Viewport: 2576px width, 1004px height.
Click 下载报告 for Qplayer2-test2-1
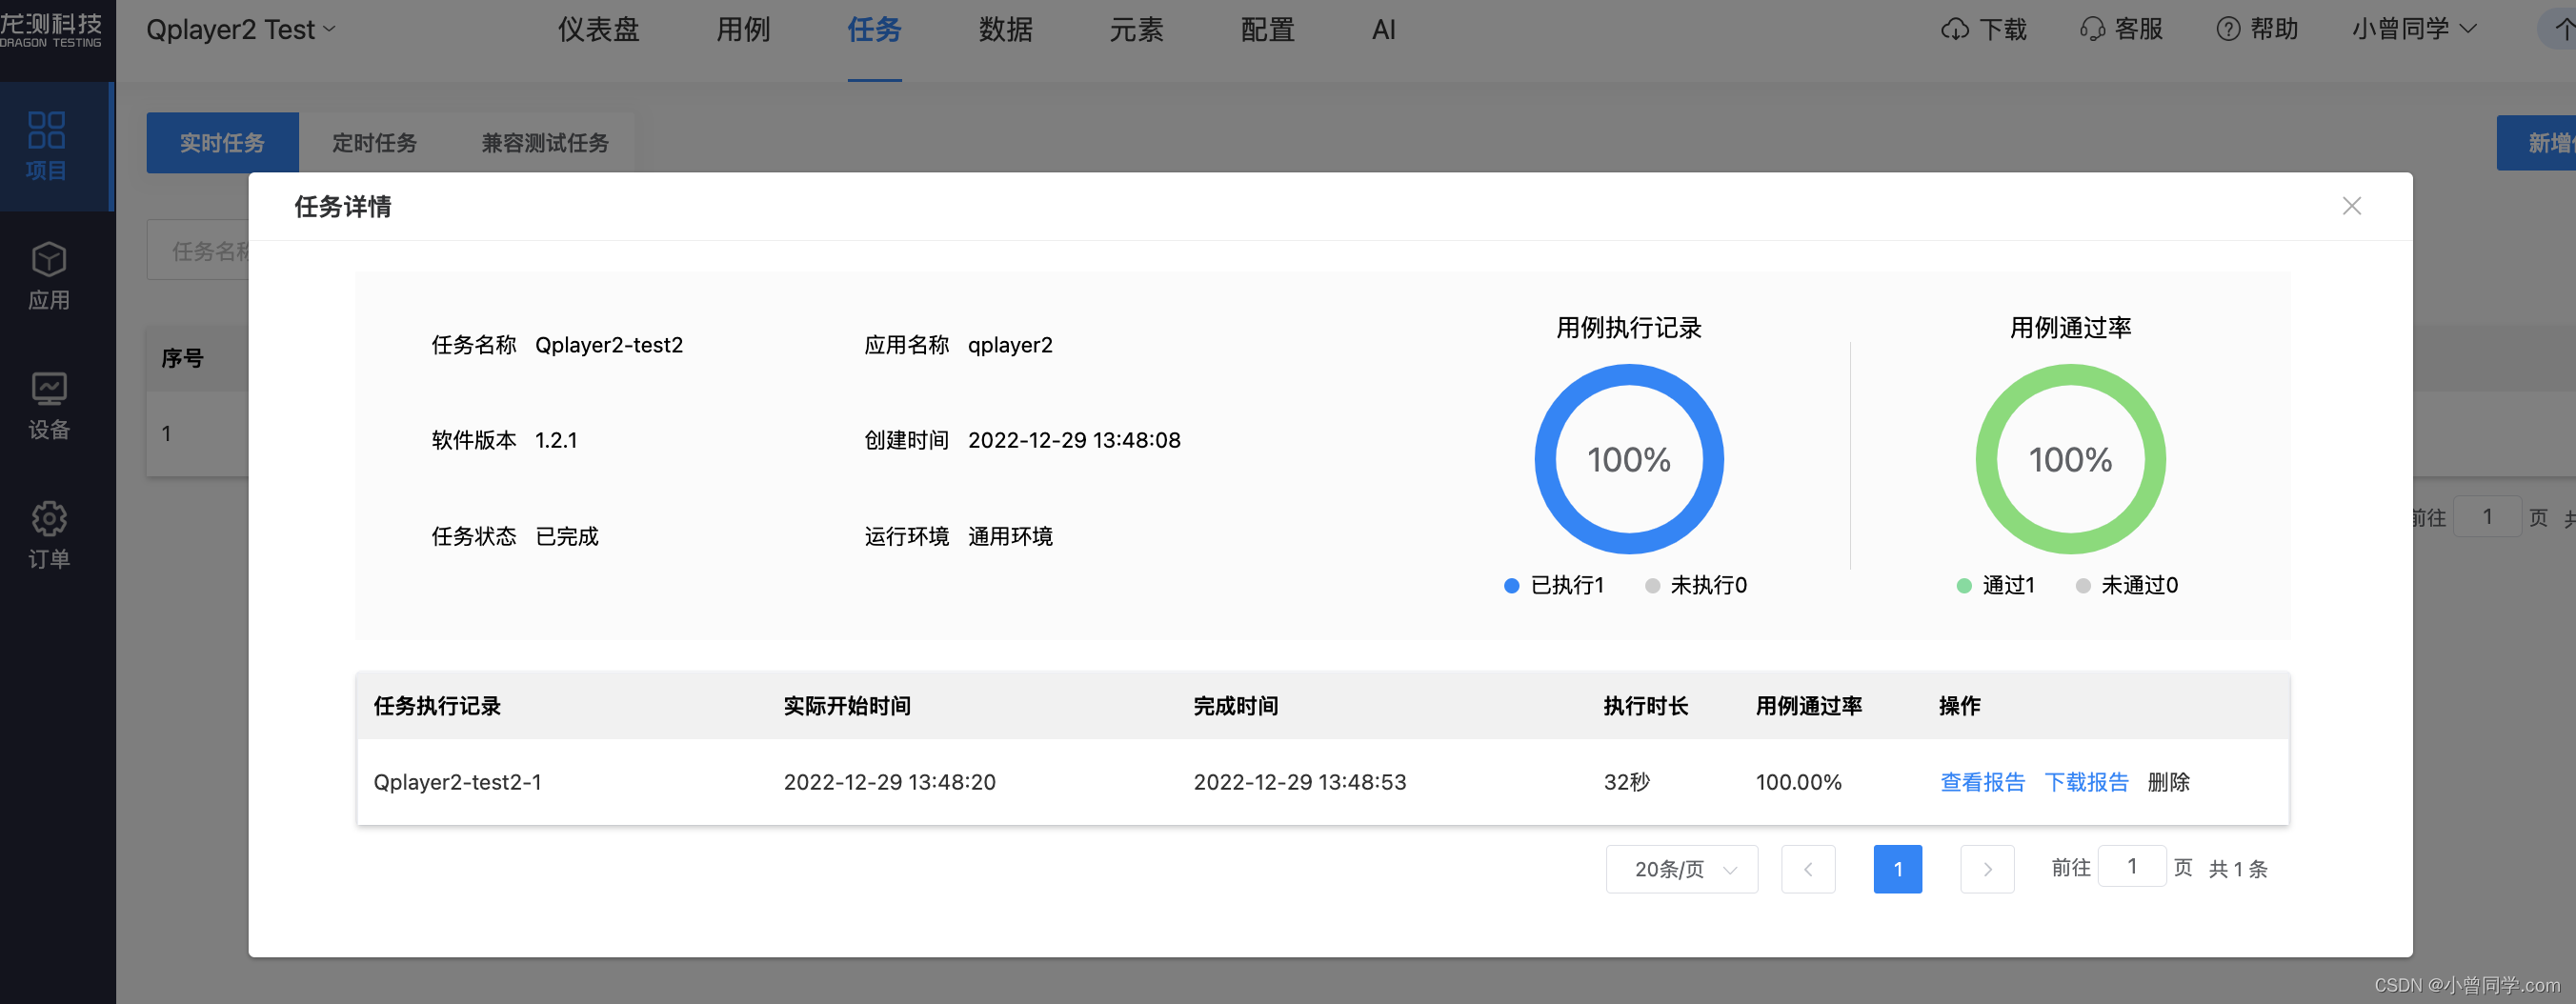pos(2086,782)
